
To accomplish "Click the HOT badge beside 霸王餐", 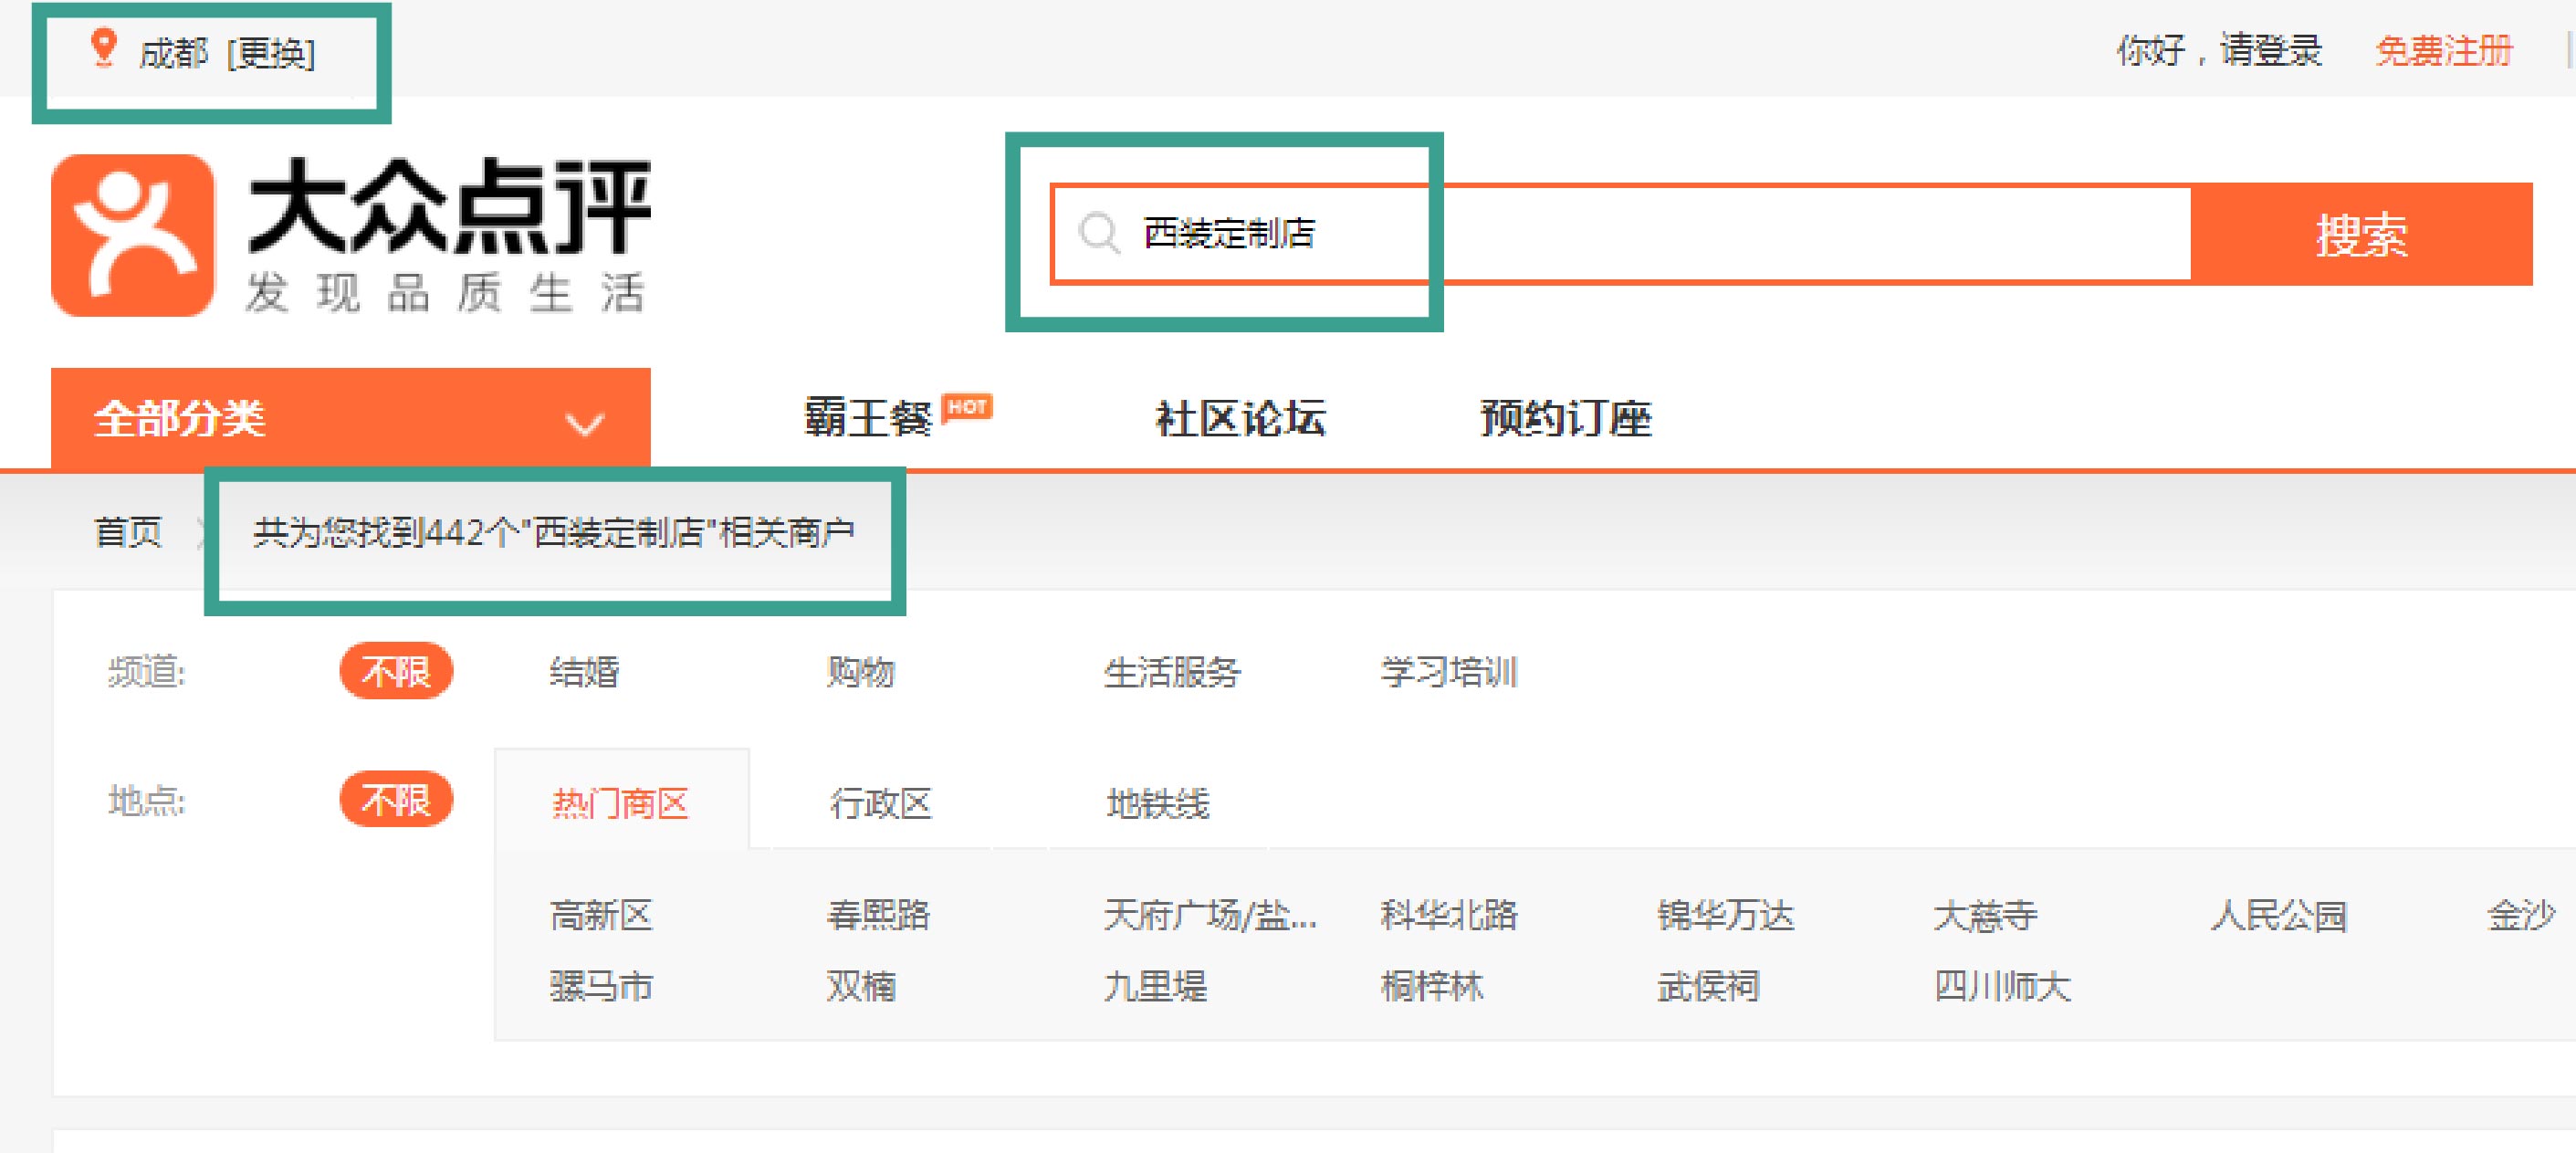I will 967,407.
